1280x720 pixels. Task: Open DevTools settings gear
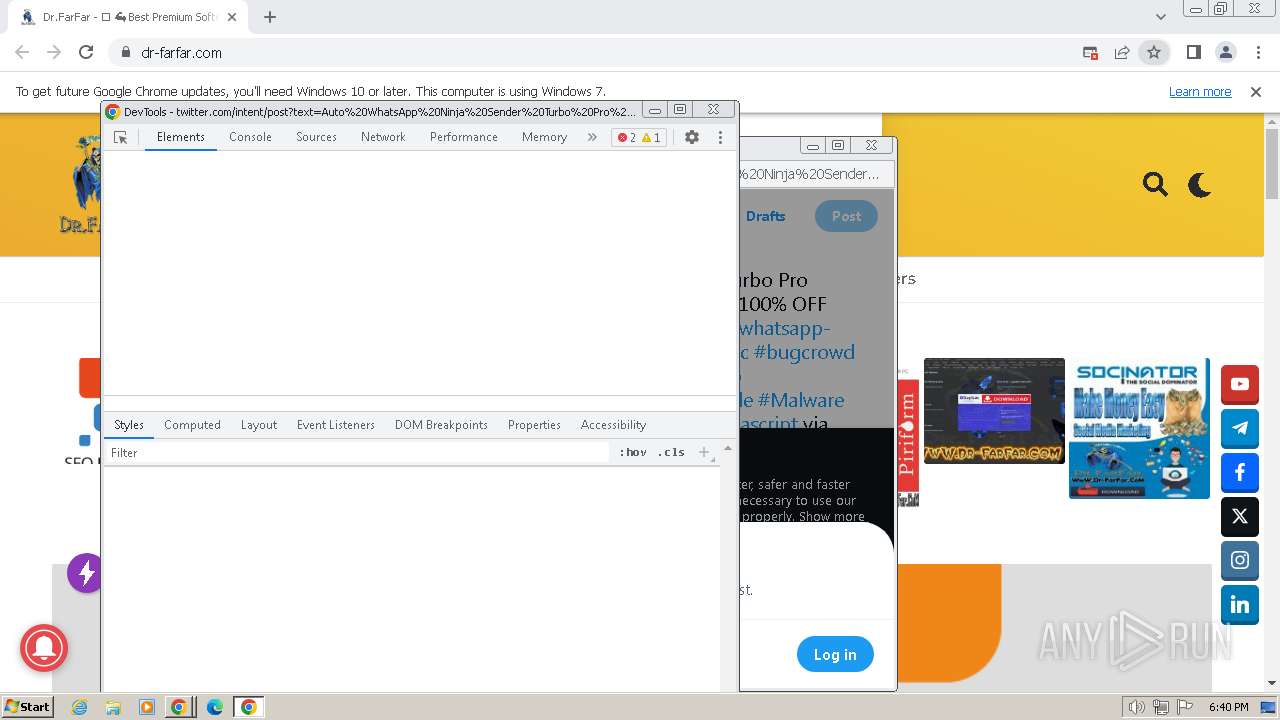(692, 137)
